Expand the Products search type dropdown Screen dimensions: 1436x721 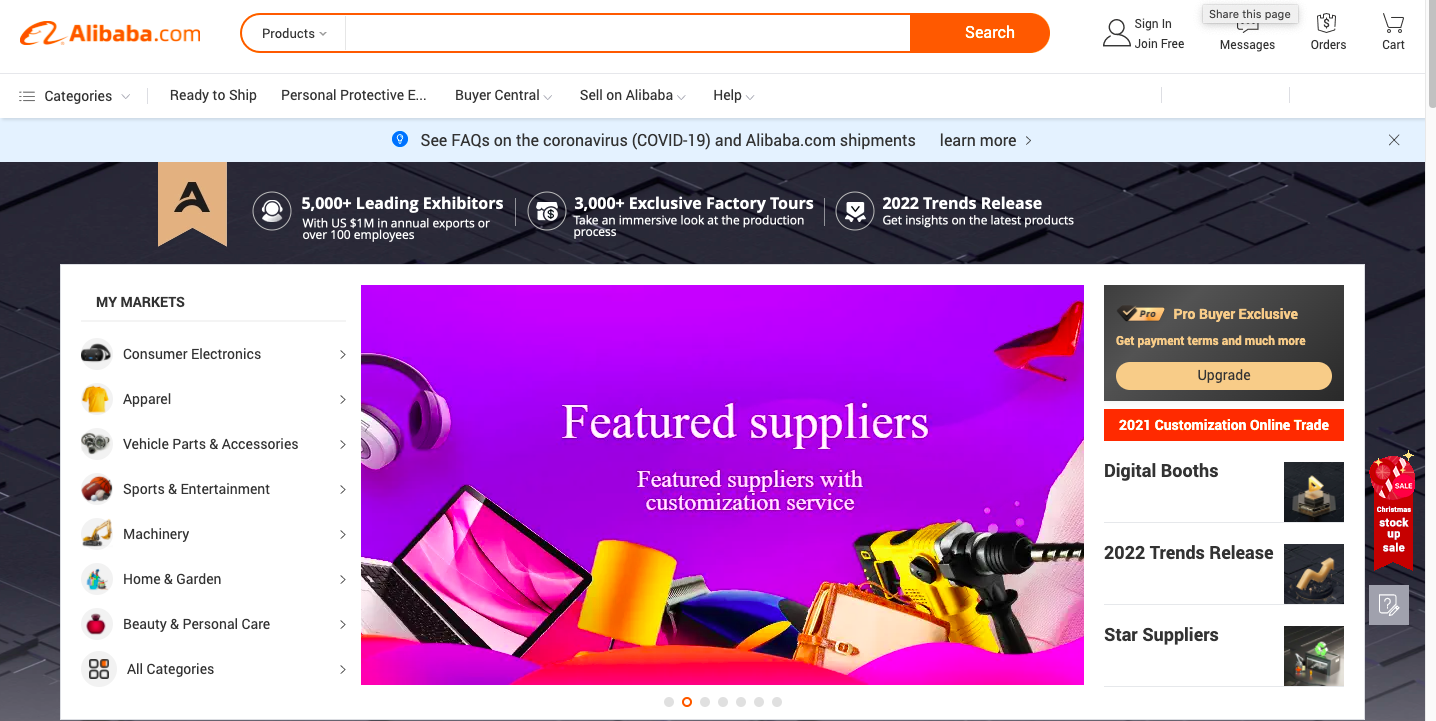point(294,33)
